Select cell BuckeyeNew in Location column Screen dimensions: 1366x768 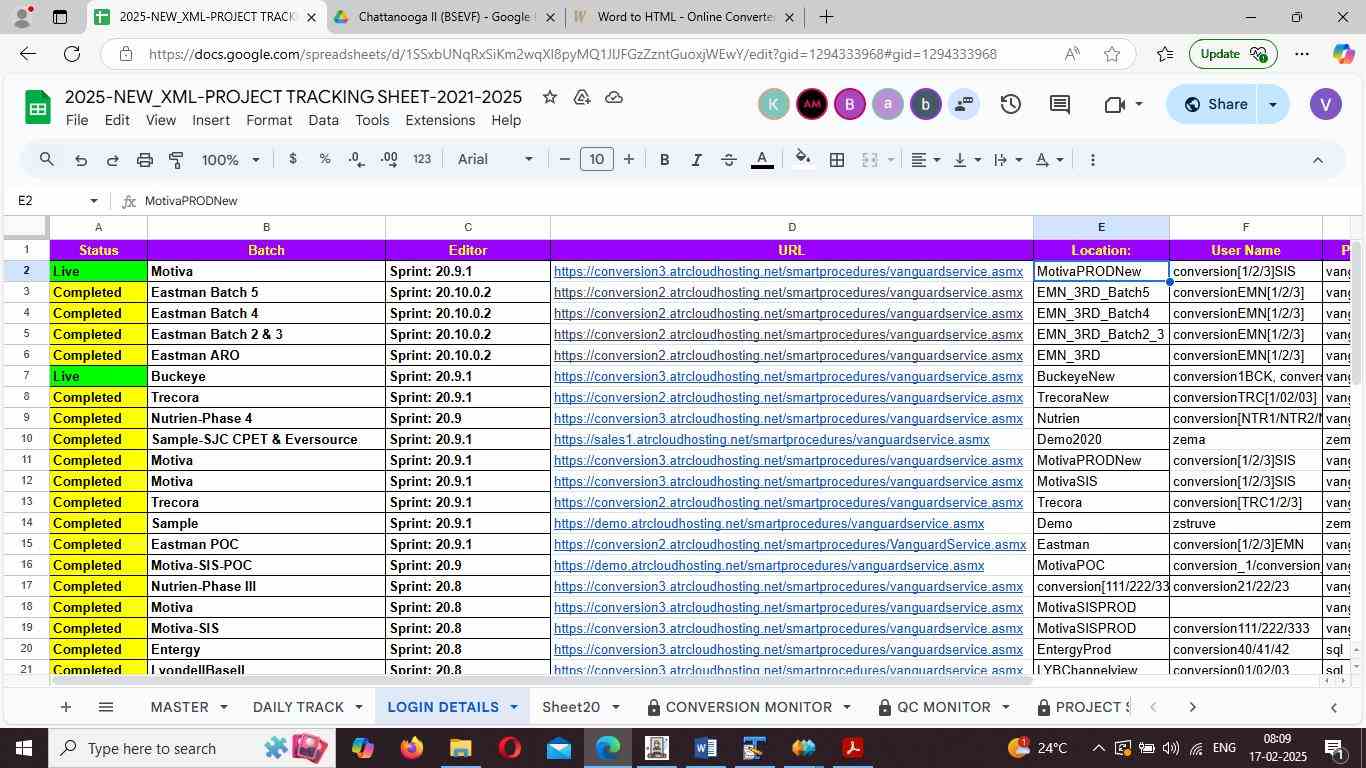1101,376
